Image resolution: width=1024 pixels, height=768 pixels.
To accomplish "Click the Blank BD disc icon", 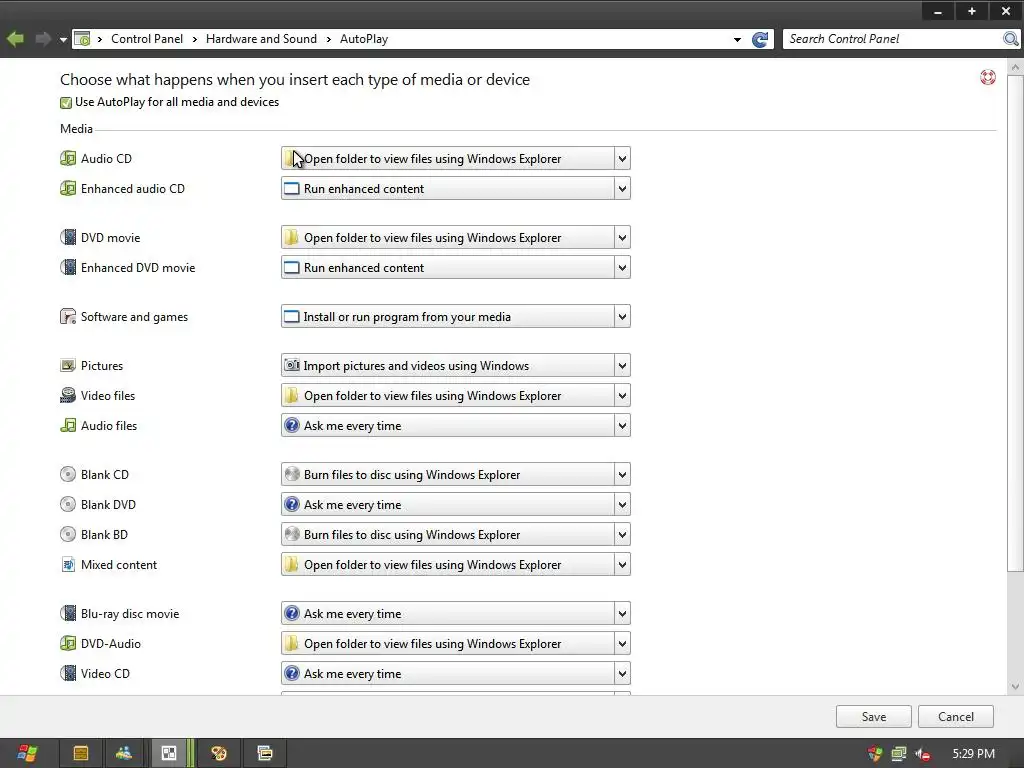I will tap(68, 535).
